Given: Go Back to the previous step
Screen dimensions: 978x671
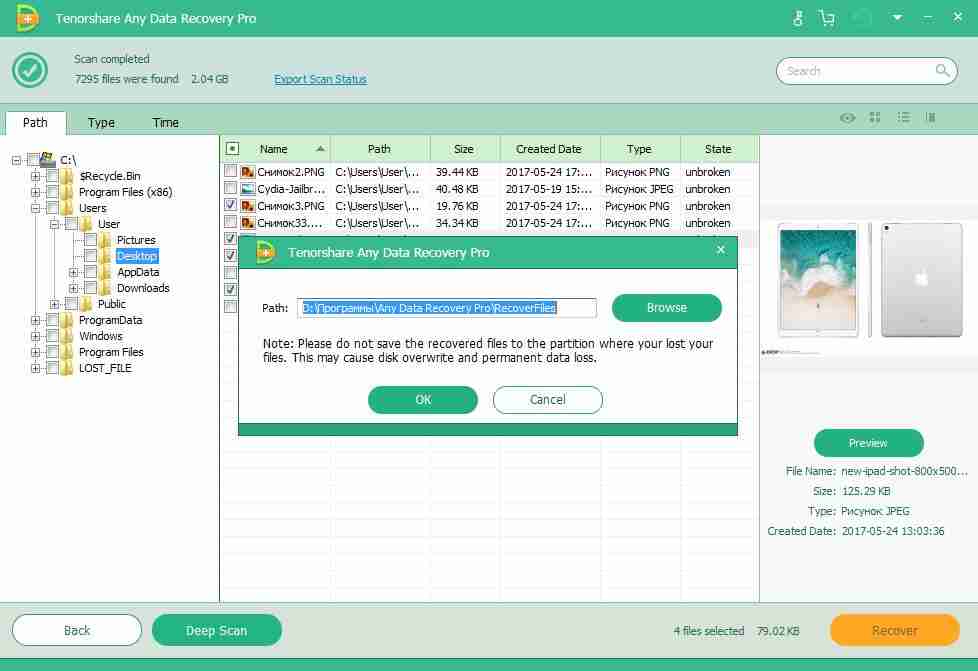Looking at the screenshot, I should point(77,630).
